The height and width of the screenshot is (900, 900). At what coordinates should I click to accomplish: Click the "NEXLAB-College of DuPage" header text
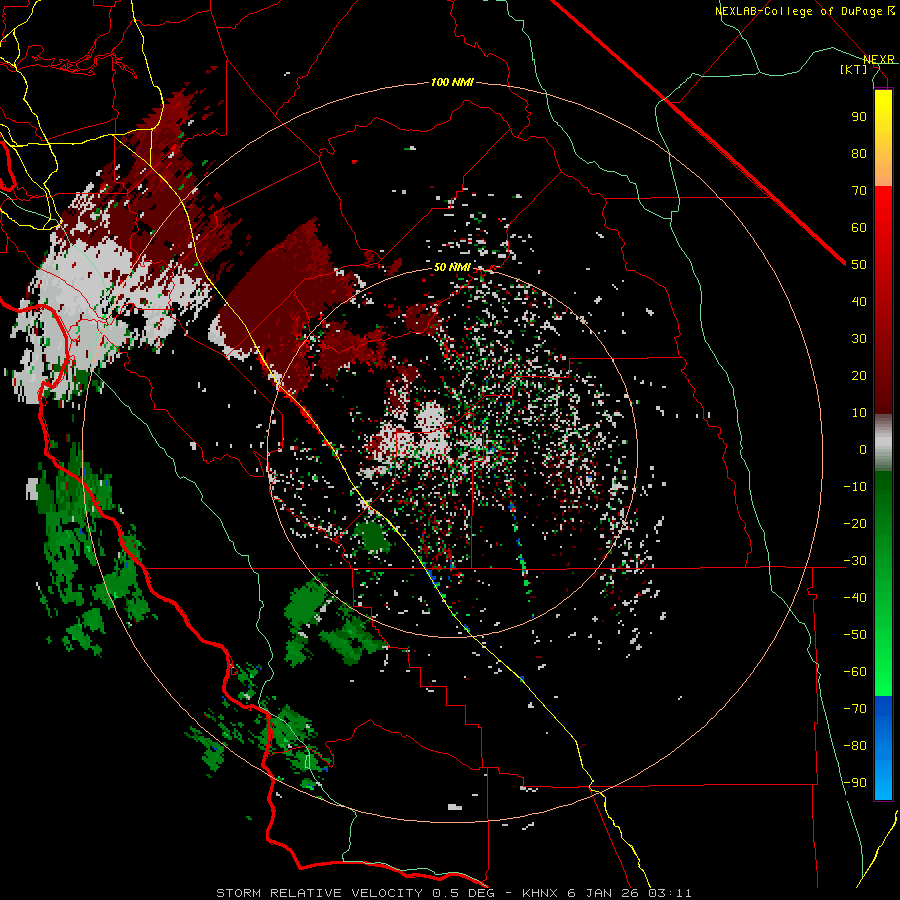point(800,11)
